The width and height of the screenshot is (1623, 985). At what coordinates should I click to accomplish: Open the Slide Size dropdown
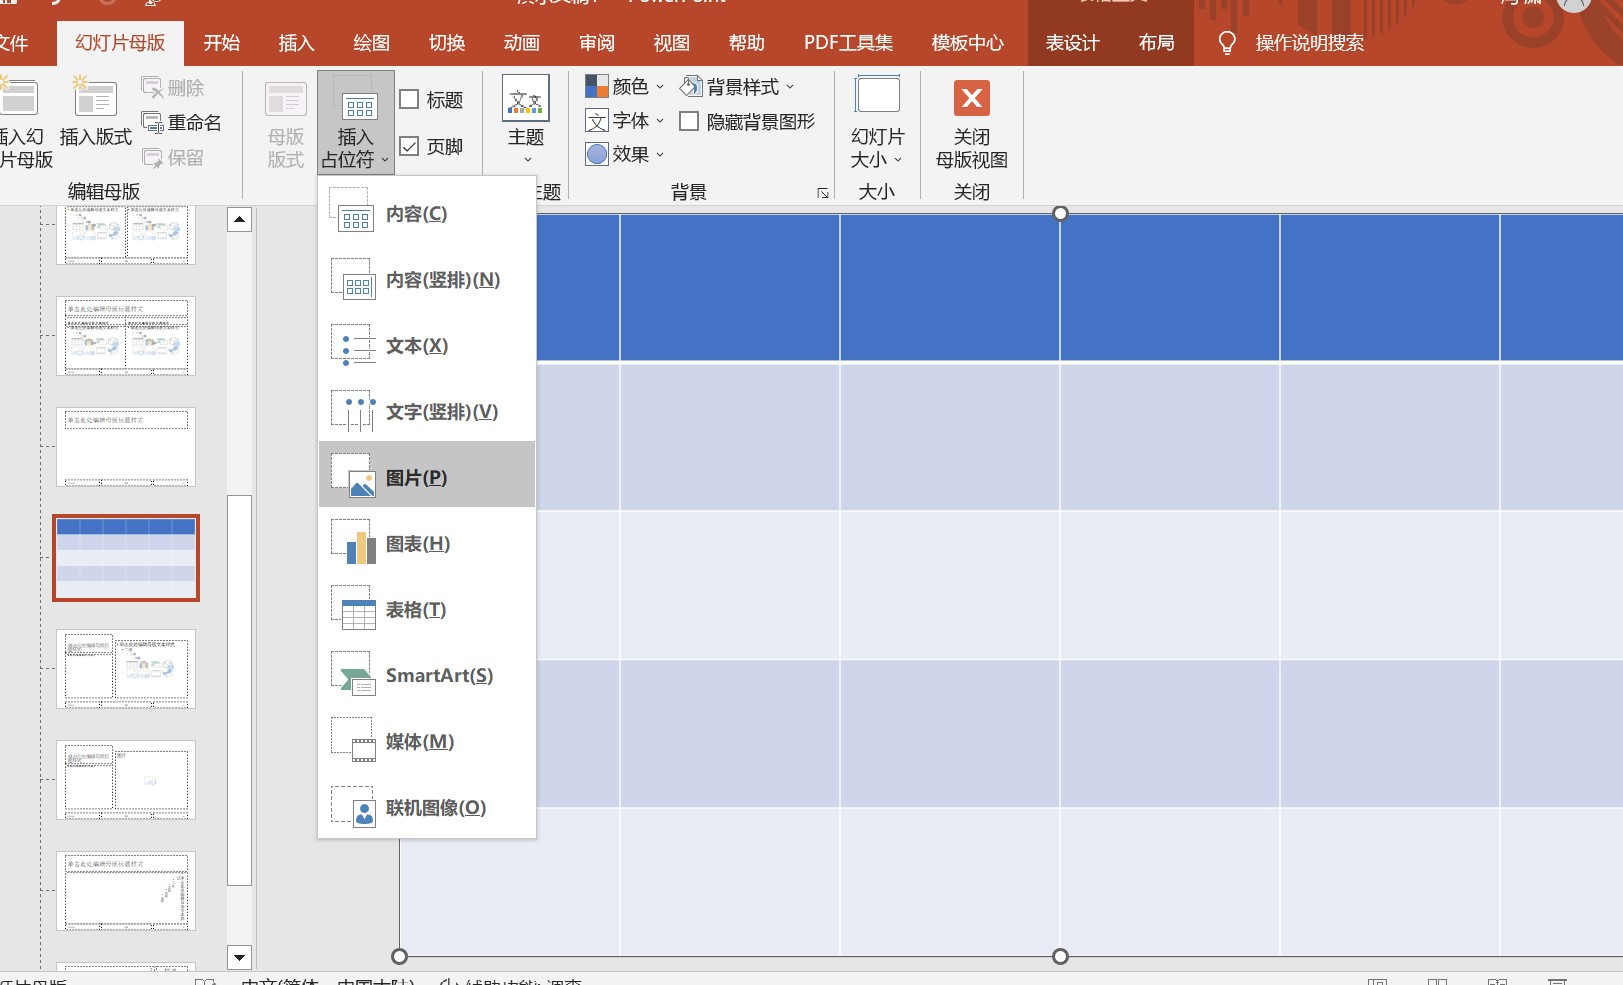tap(877, 147)
